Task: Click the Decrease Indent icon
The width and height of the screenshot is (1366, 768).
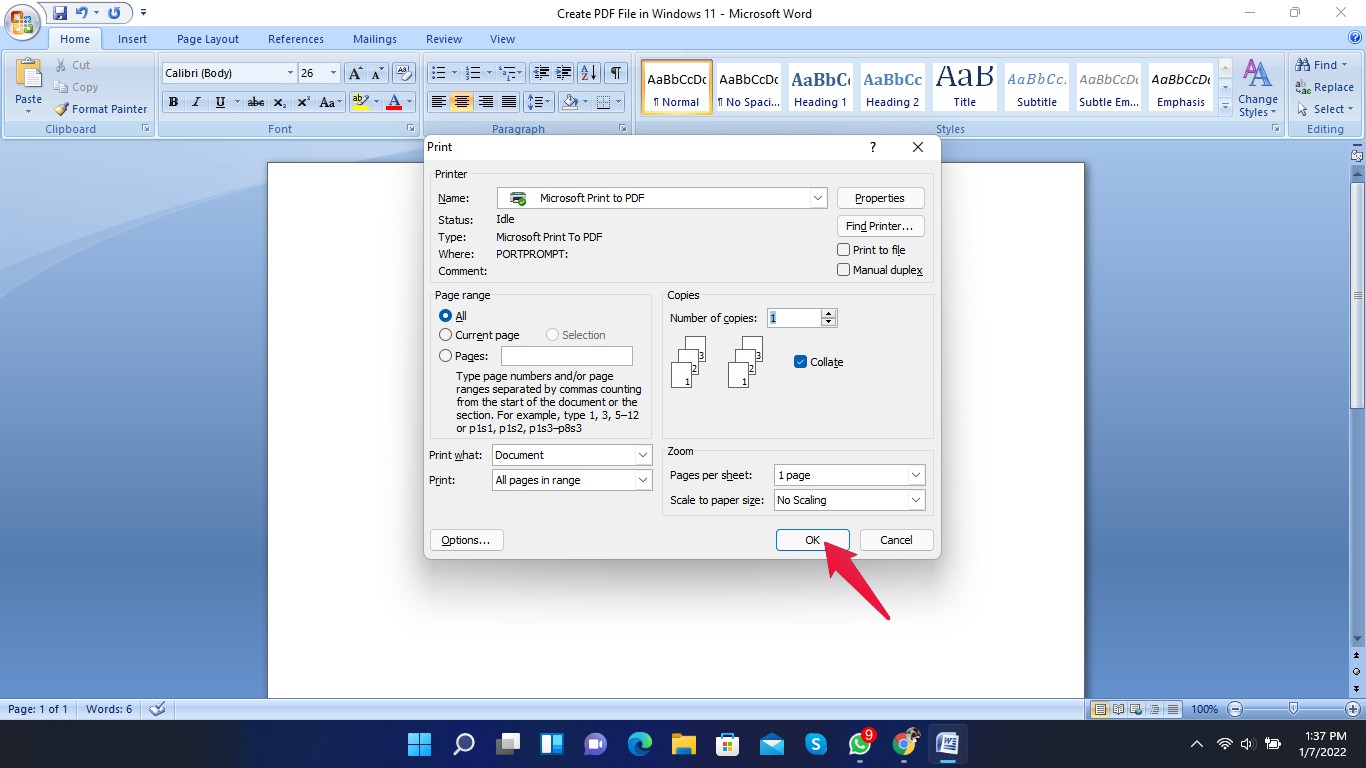Action: tap(541, 73)
